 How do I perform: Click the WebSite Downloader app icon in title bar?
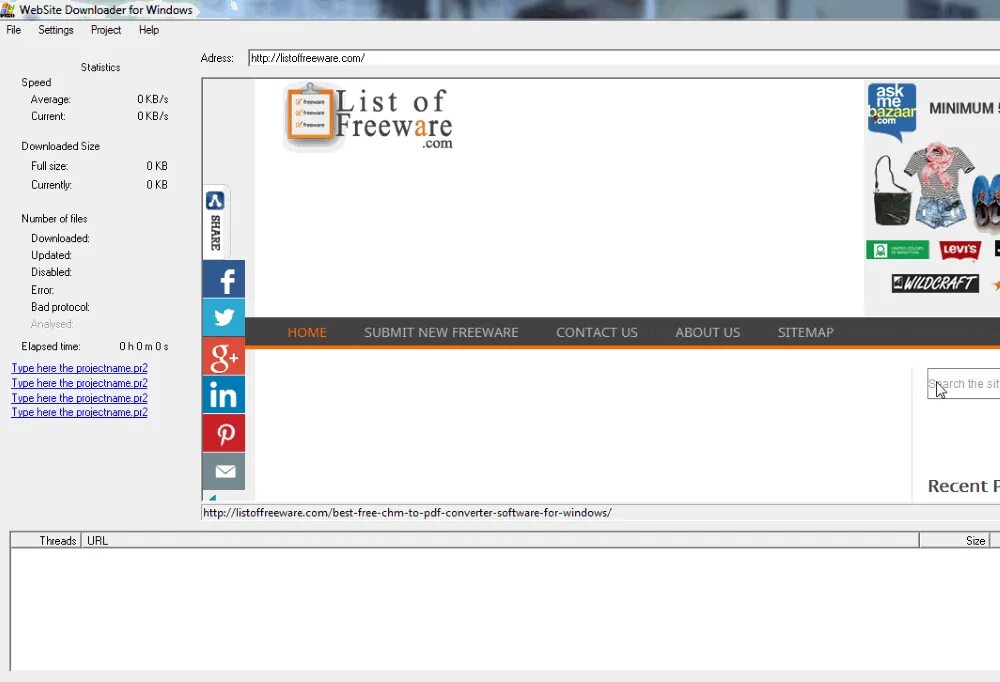(x=8, y=10)
